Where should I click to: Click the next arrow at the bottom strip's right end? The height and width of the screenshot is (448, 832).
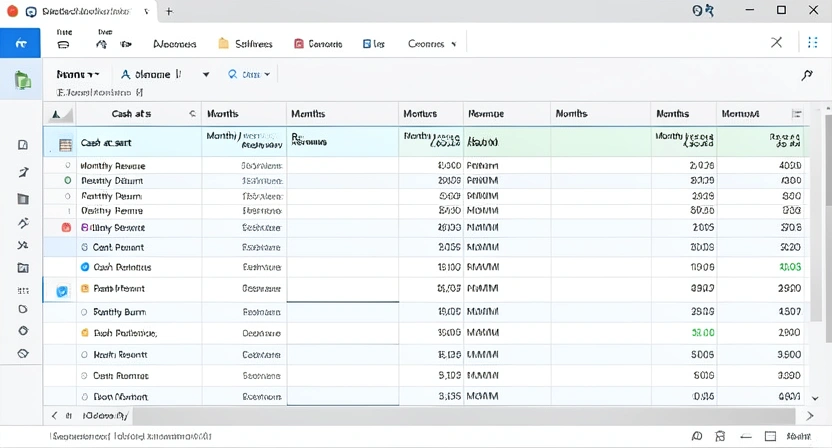tap(809, 416)
